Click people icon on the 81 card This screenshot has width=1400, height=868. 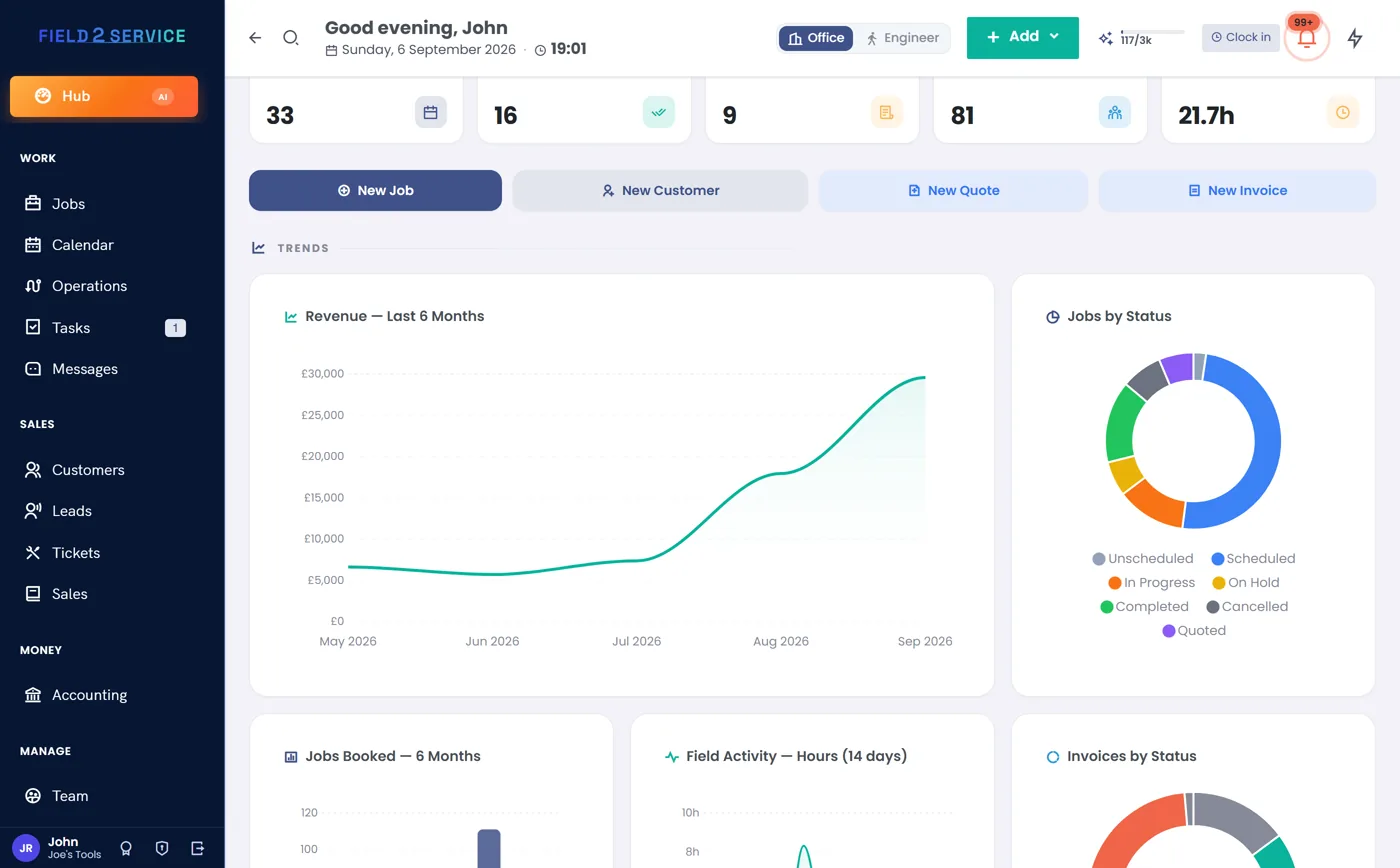pyautogui.click(x=1115, y=113)
